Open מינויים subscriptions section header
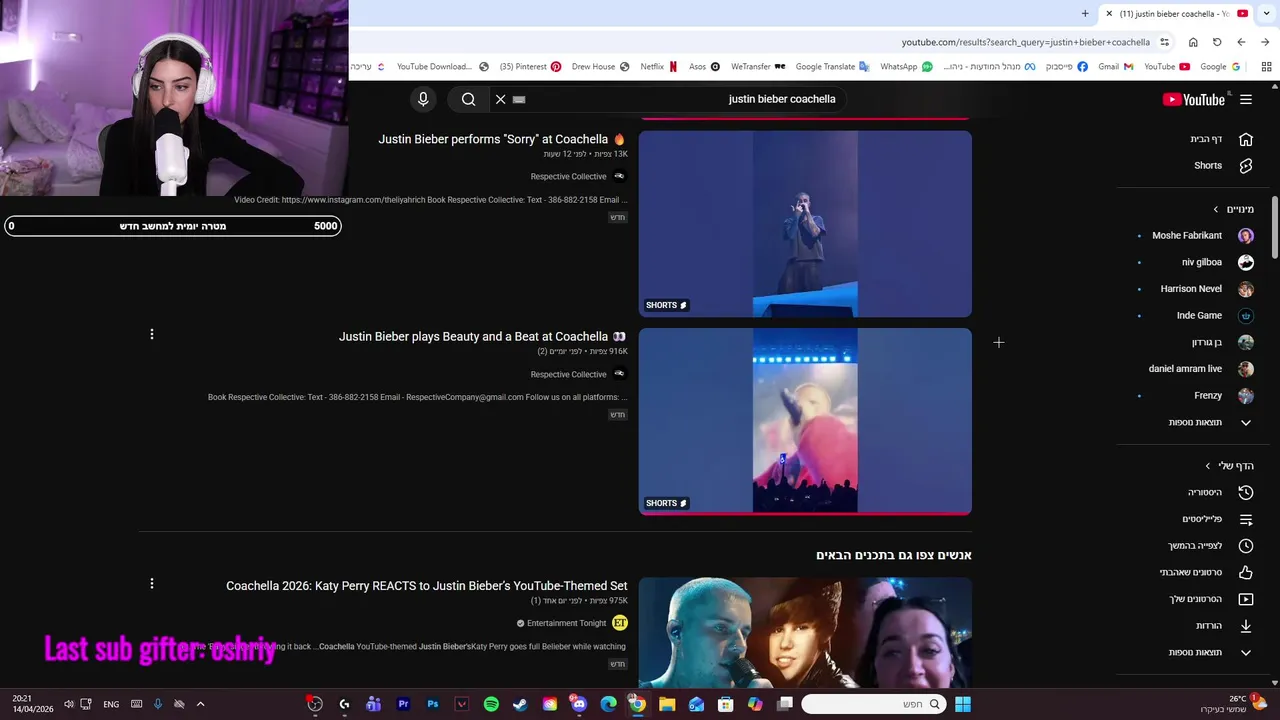 tap(1233, 209)
